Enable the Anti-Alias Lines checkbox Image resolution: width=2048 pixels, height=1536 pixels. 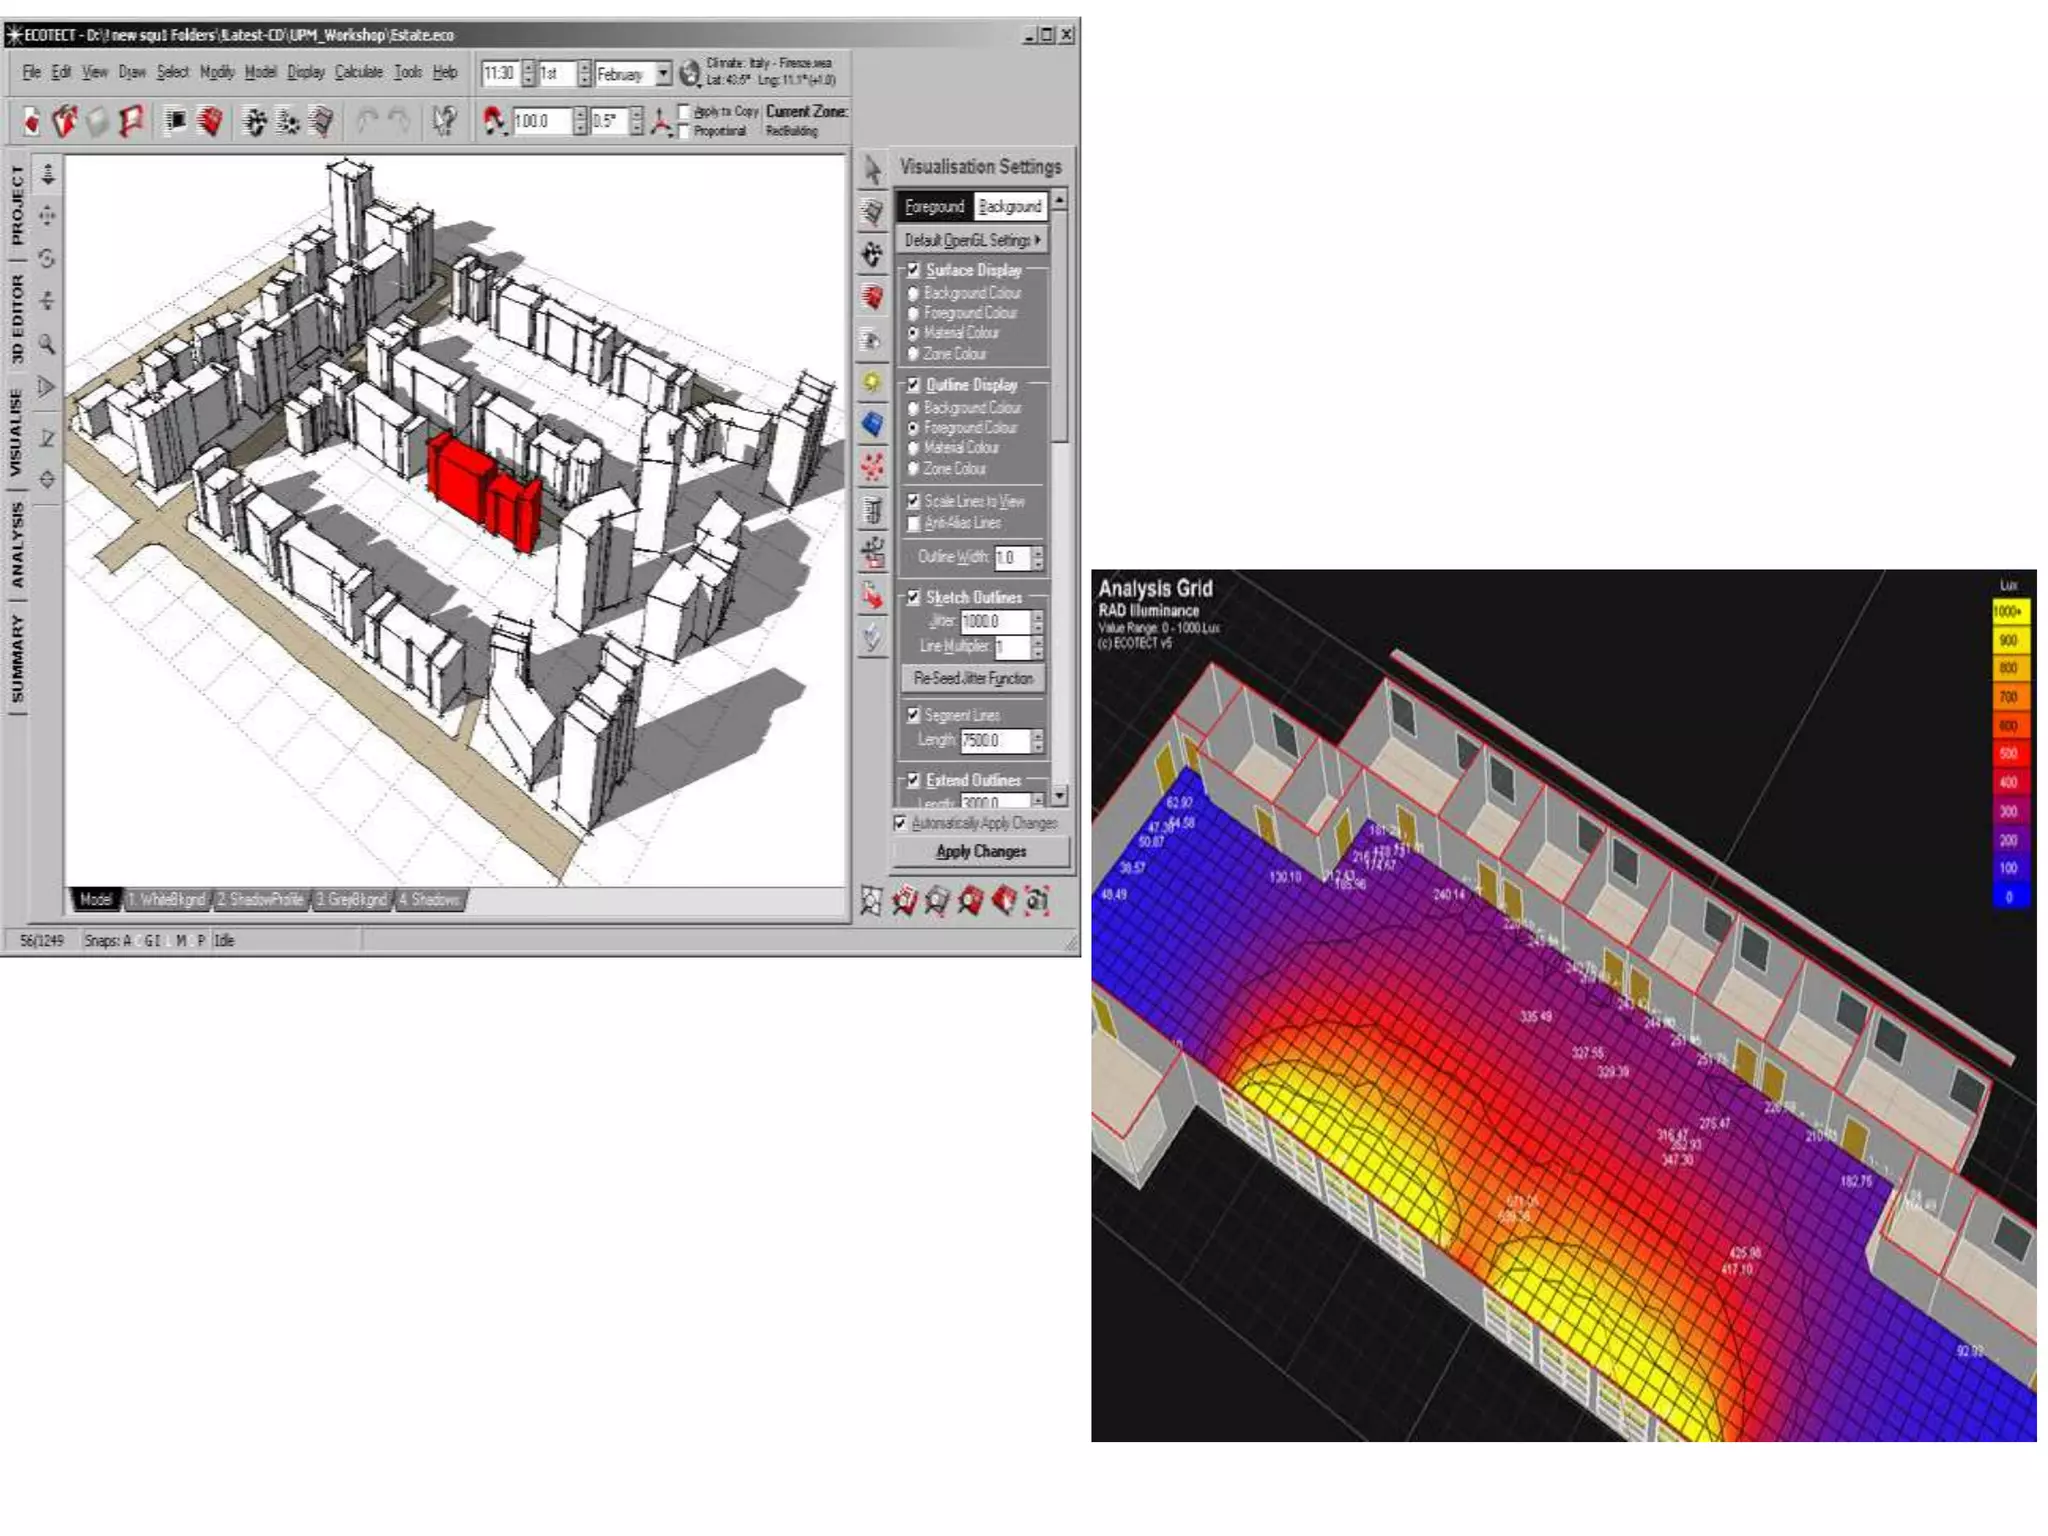point(913,523)
